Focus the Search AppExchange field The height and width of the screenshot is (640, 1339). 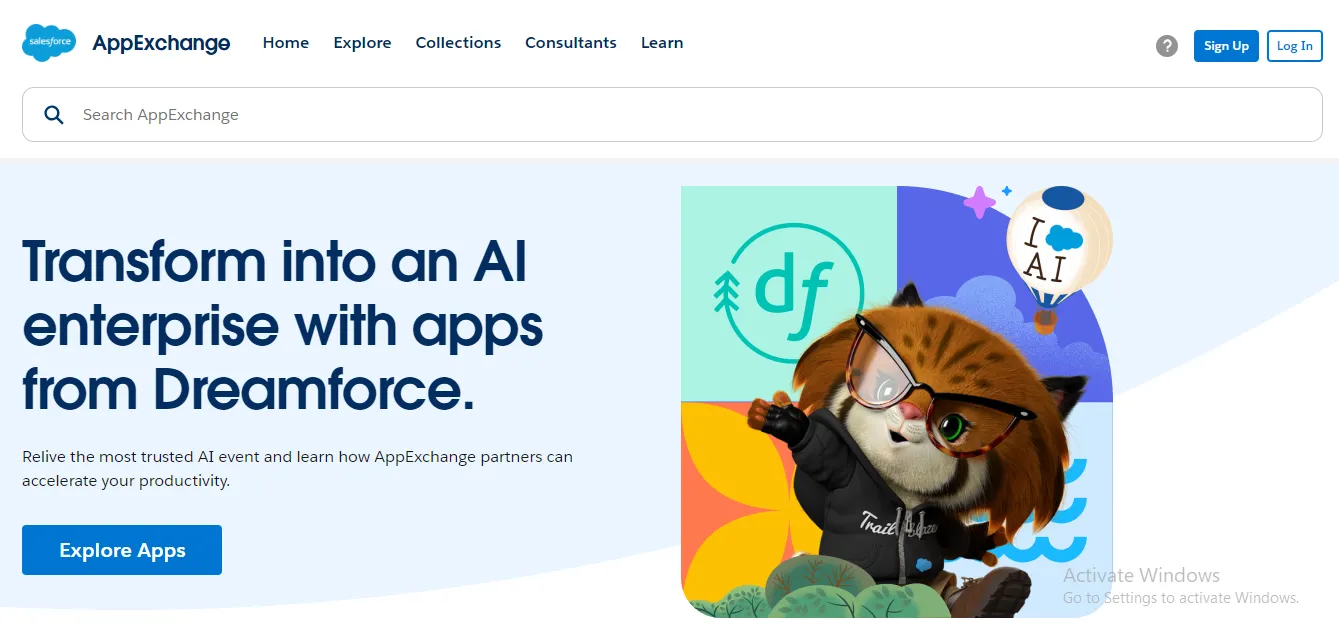tap(672, 114)
